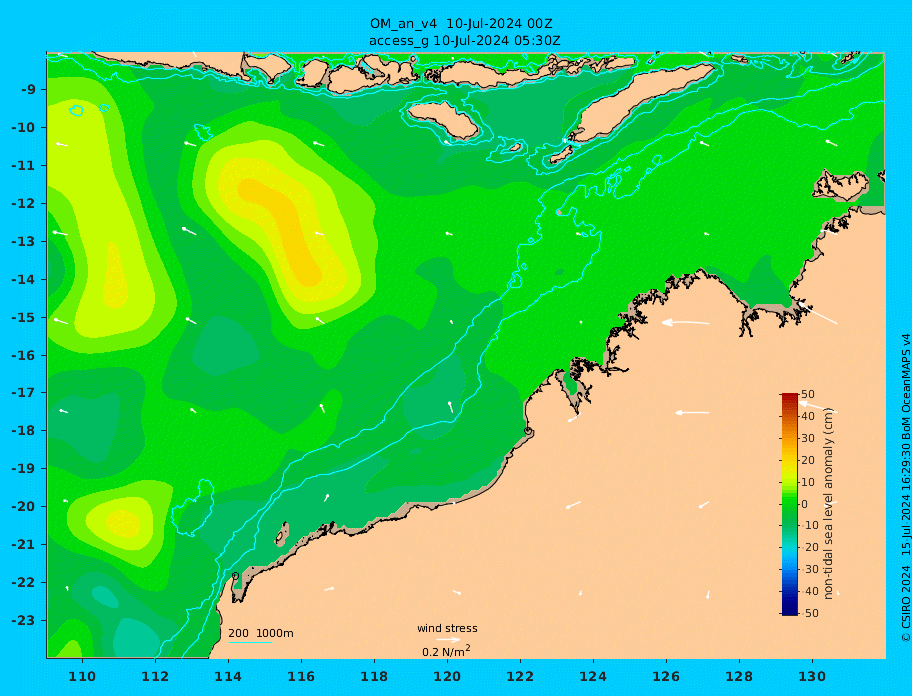912x696 pixels.
Task: Pick colorbar tick value -10
Action: [x=809, y=526]
